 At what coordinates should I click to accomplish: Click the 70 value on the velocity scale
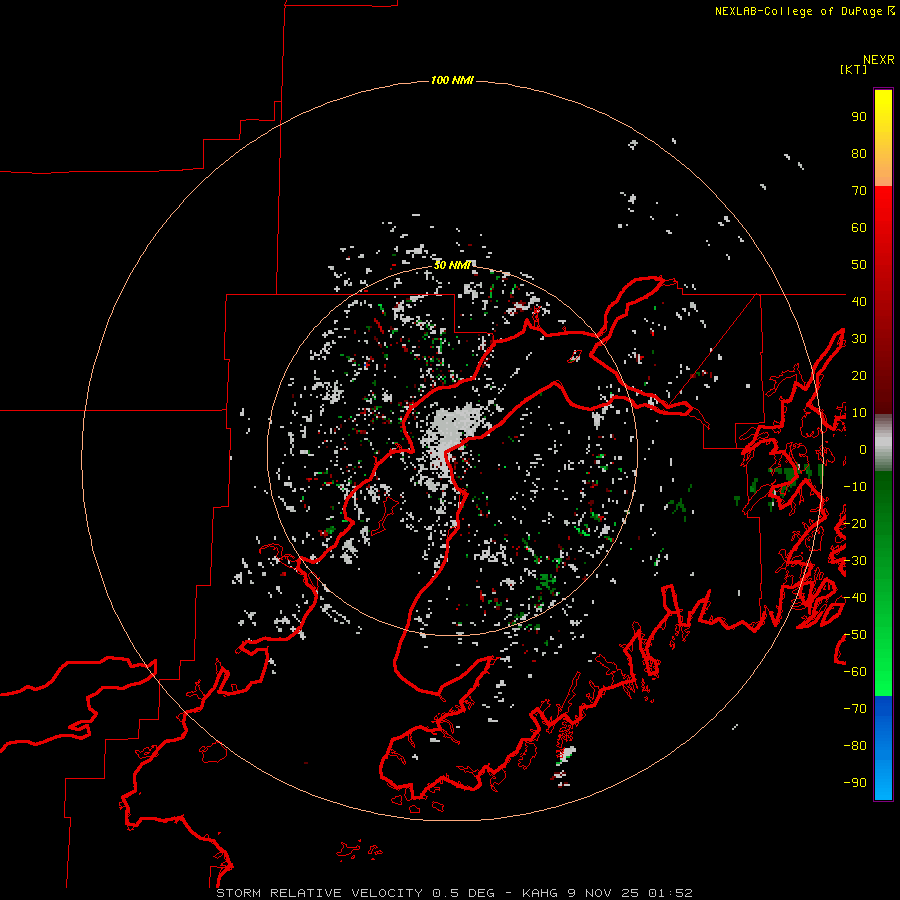859,191
